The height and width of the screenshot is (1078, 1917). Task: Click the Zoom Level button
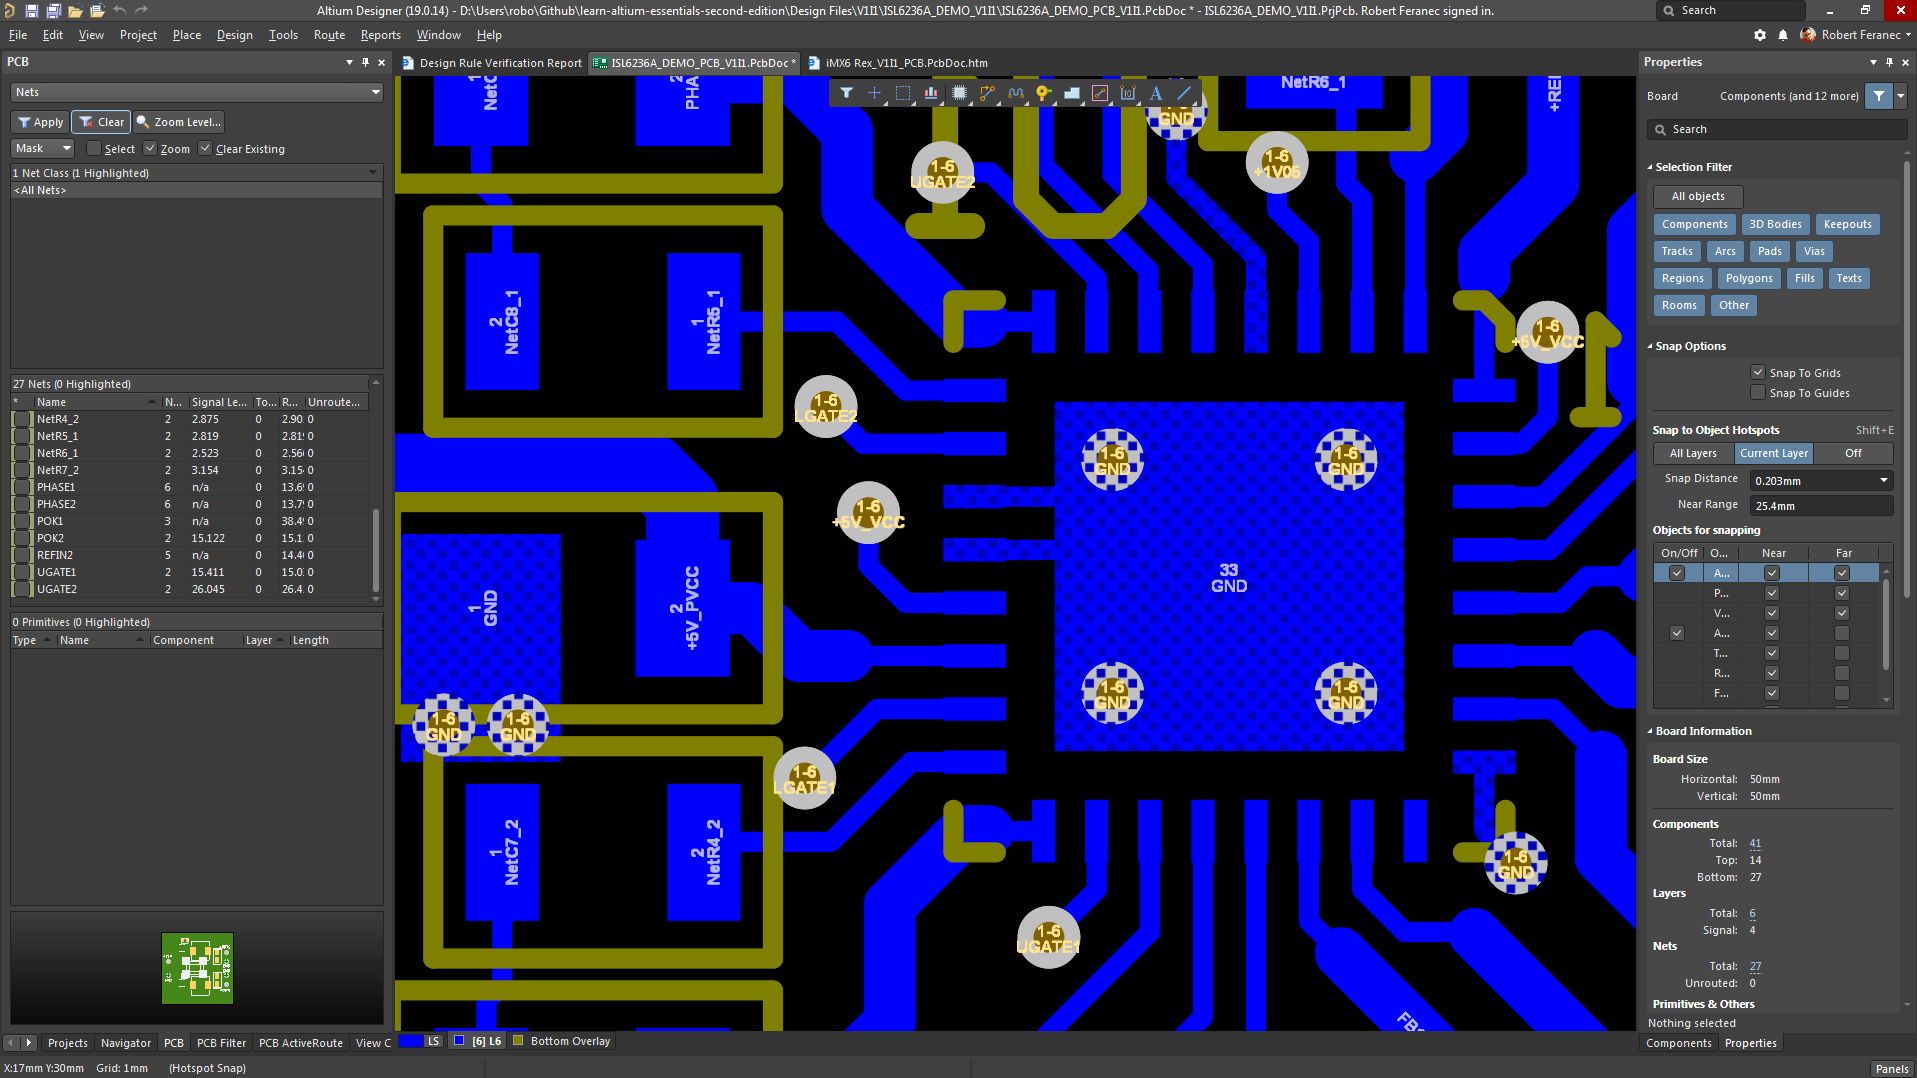(x=179, y=122)
